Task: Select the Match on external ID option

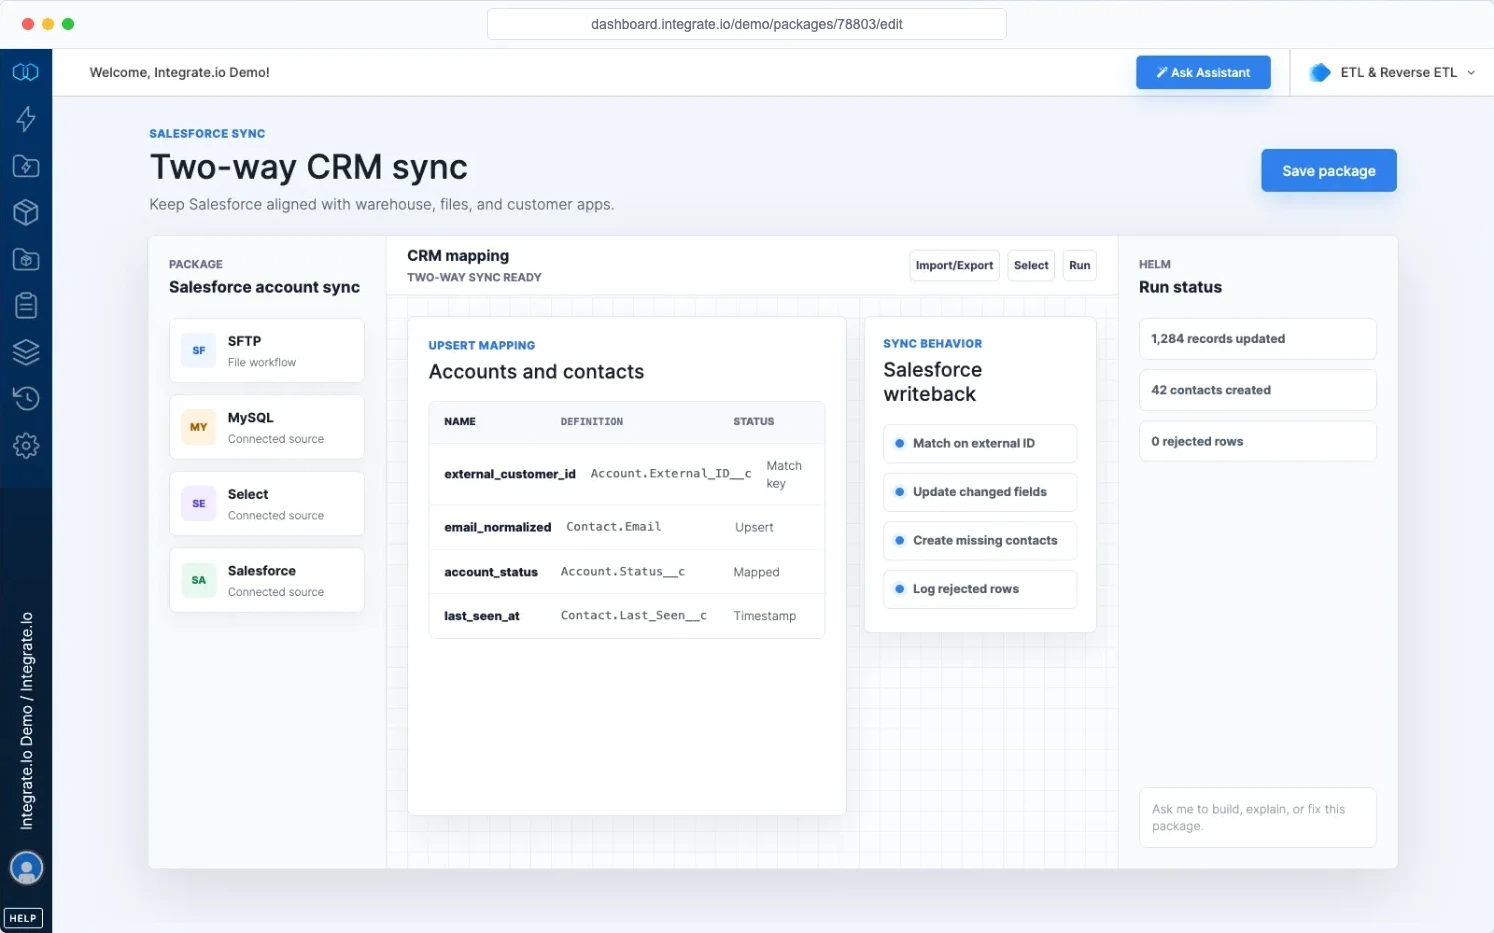Action: (x=980, y=443)
